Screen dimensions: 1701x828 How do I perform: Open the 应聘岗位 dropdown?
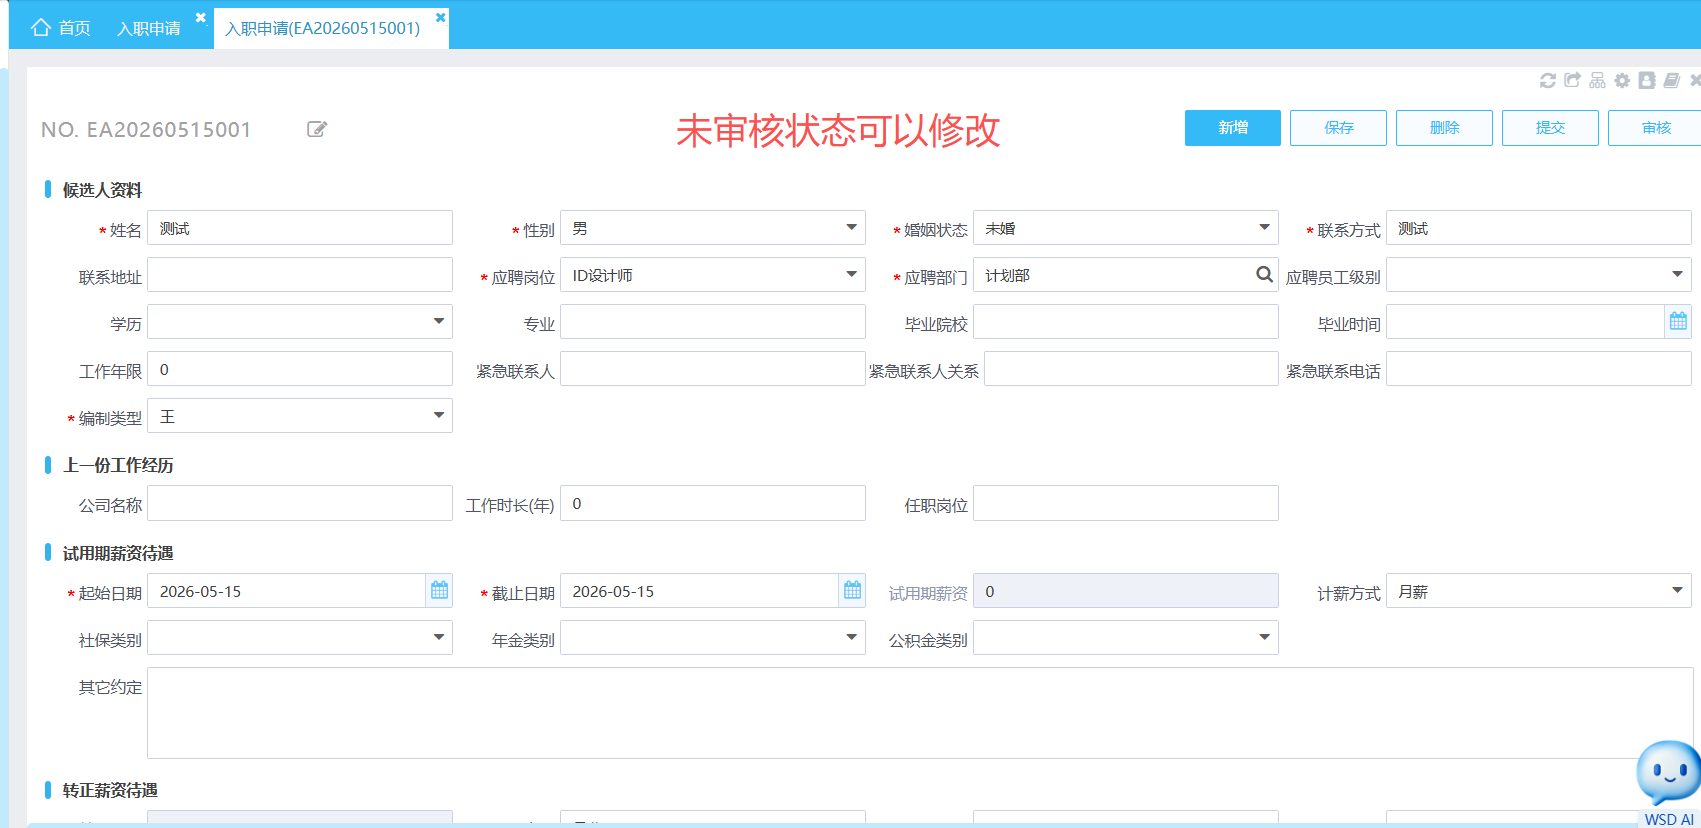(x=851, y=274)
